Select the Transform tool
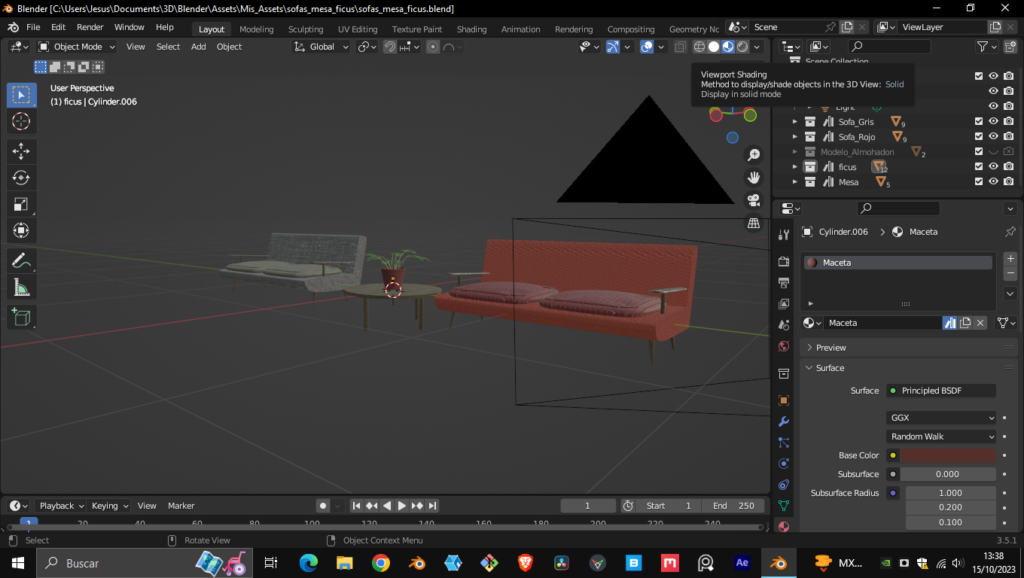Screen dimensions: 1024x578 (21, 231)
